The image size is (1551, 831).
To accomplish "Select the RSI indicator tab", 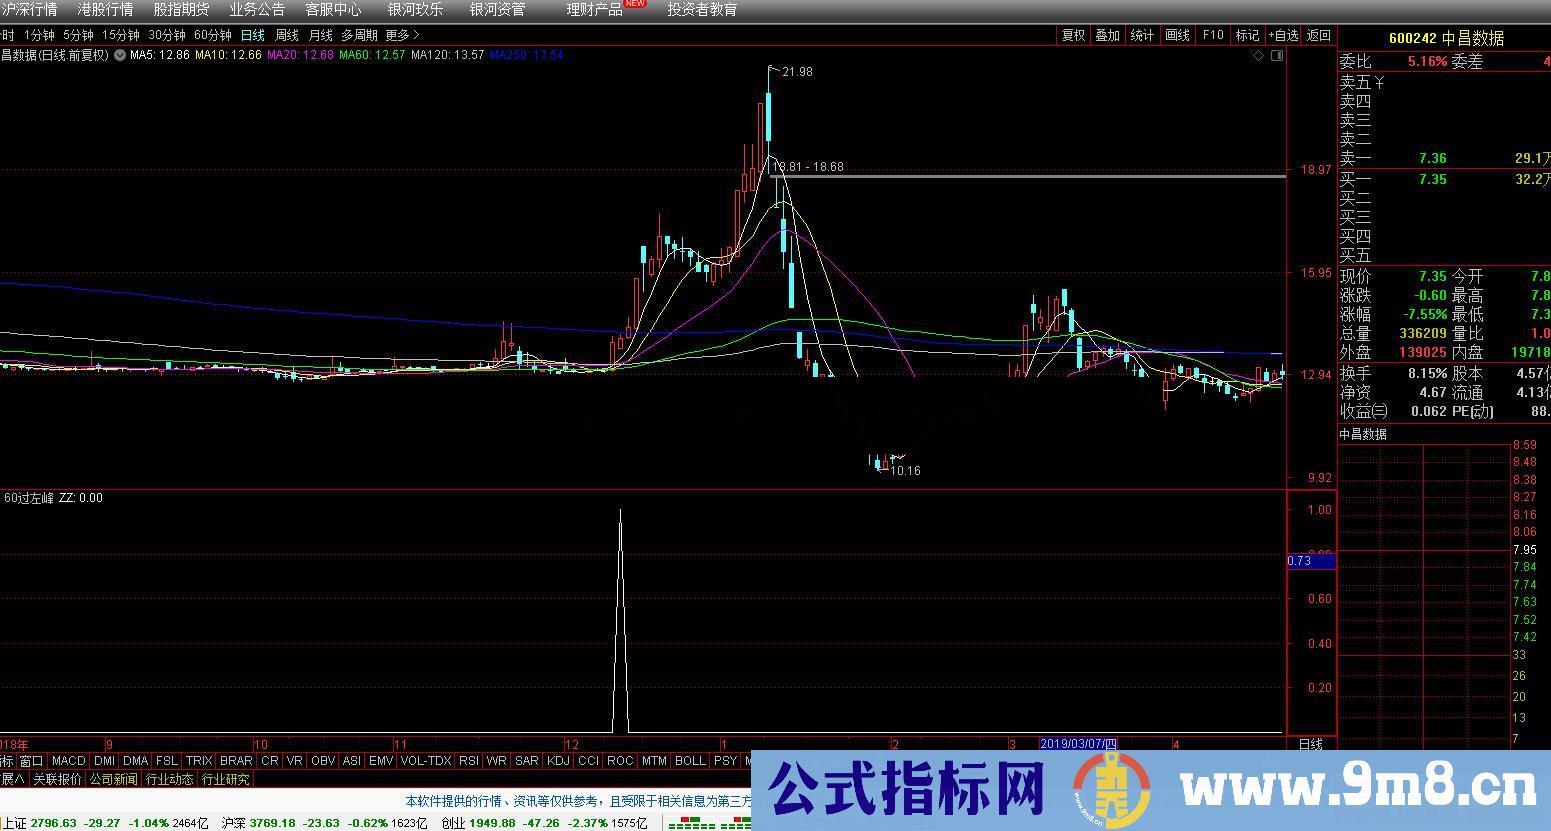I will click(x=469, y=761).
